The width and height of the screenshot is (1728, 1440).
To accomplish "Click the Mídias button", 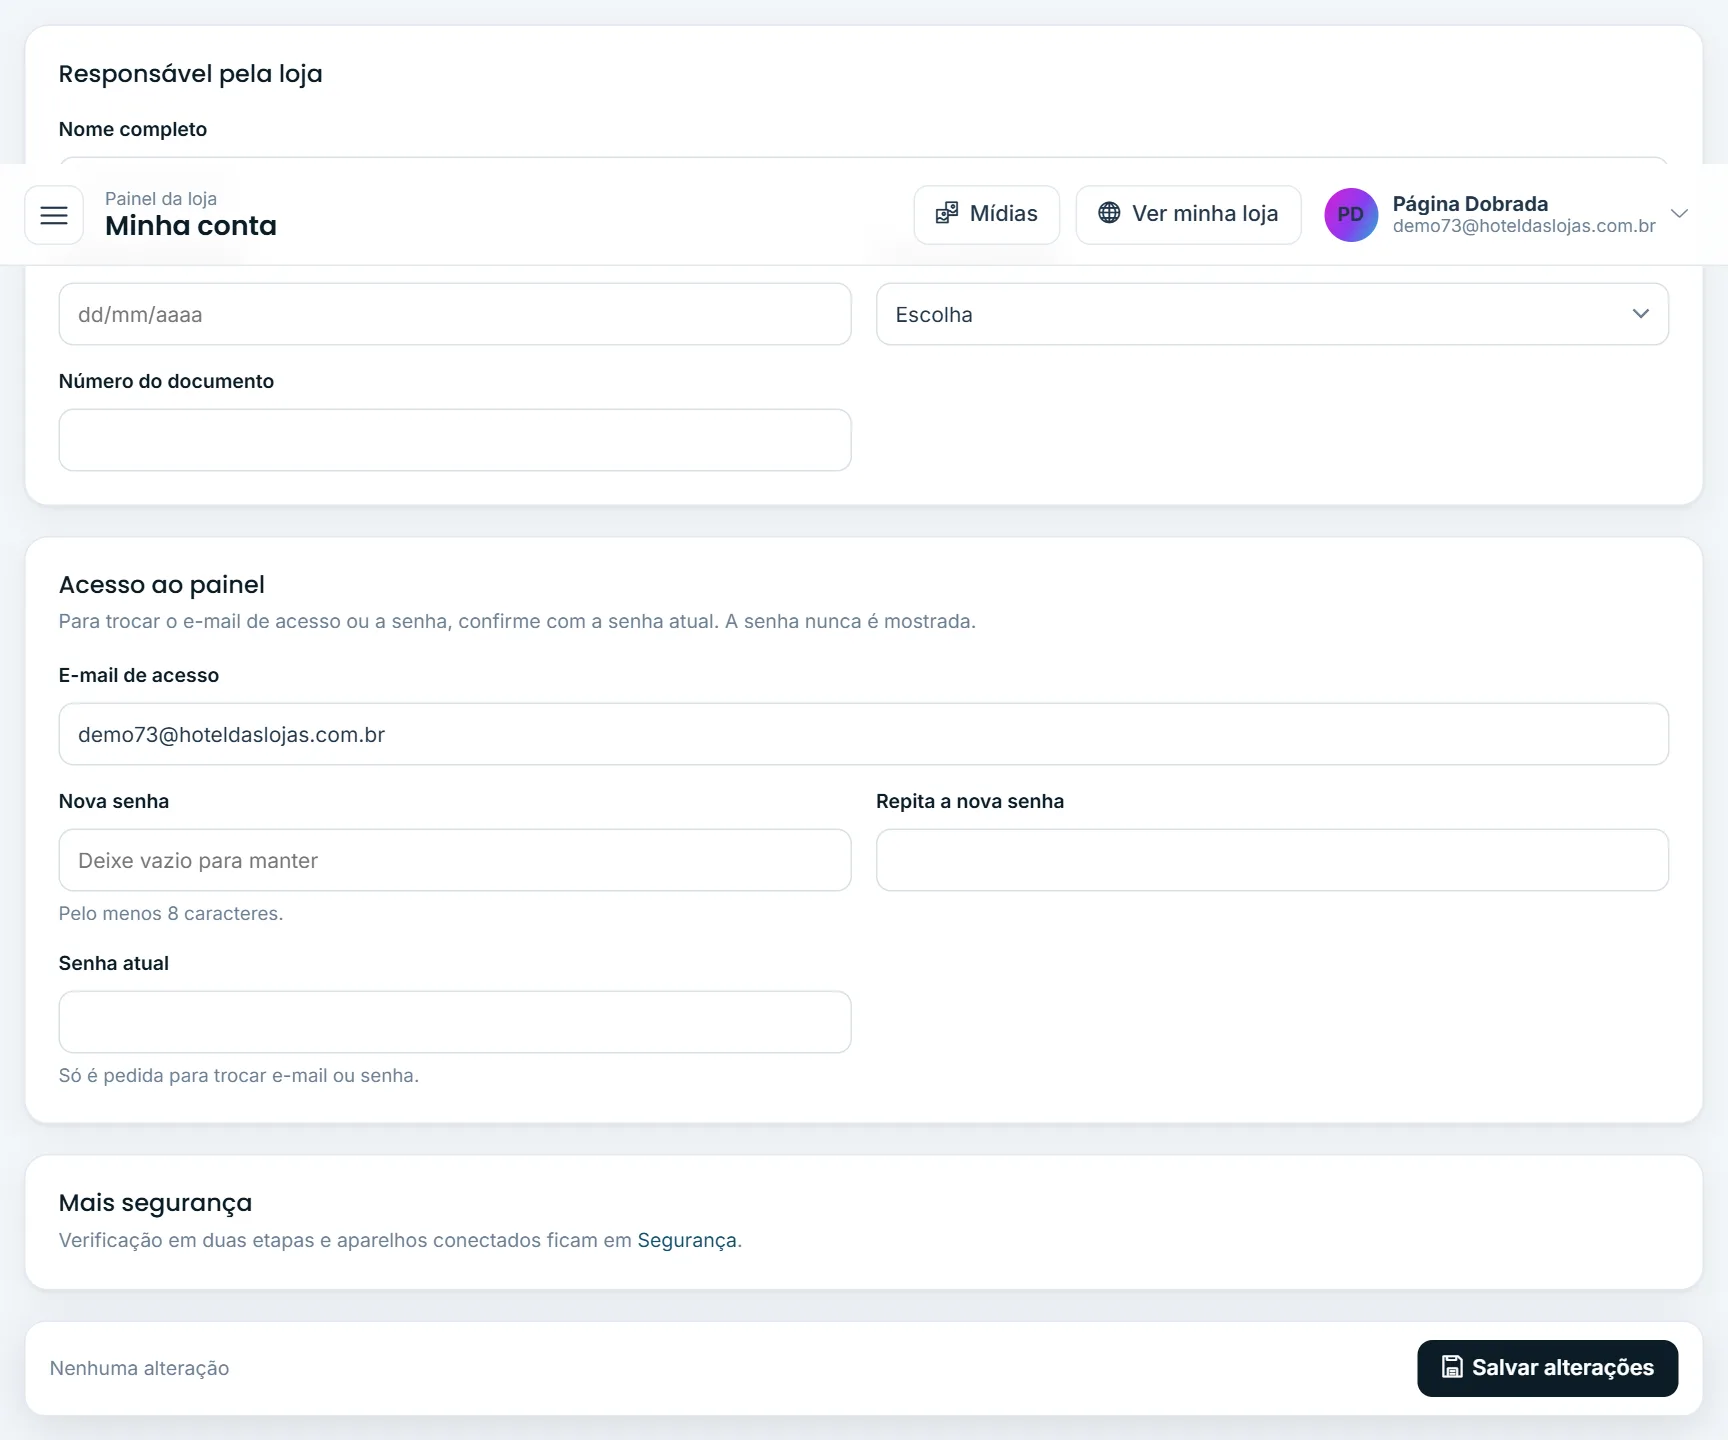I will 986,214.
